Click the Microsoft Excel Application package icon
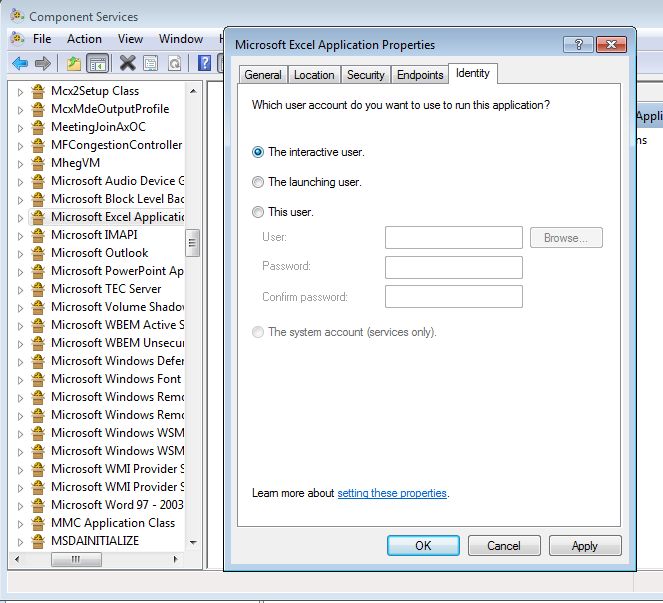This screenshot has height=603, width=663. [38, 217]
